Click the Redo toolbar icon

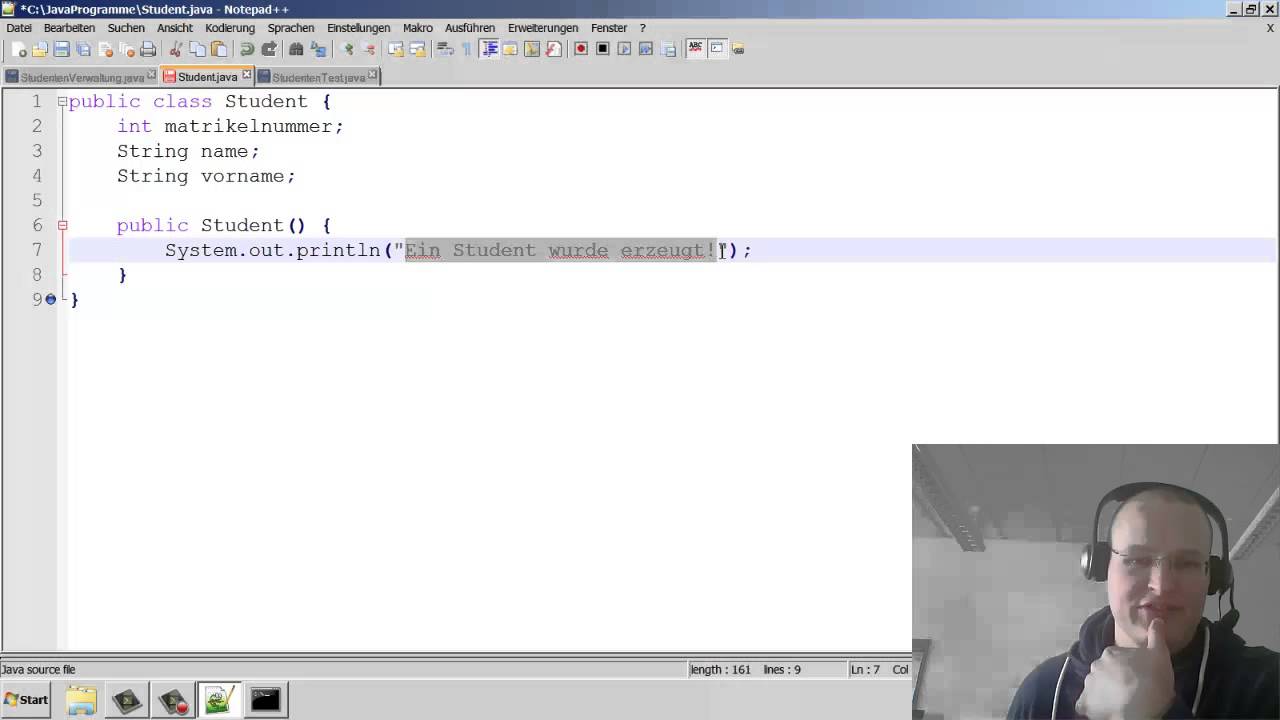click(269, 49)
